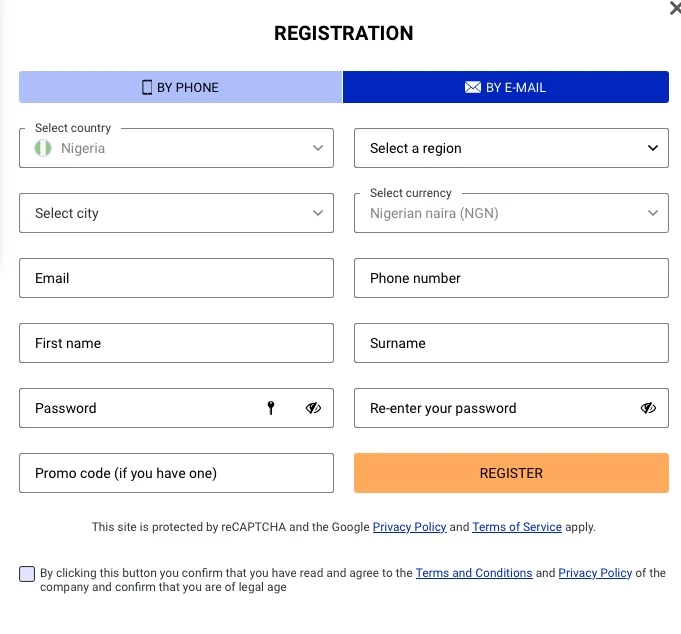Open the Terms and Conditions link
681x634 pixels.
[474, 573]
